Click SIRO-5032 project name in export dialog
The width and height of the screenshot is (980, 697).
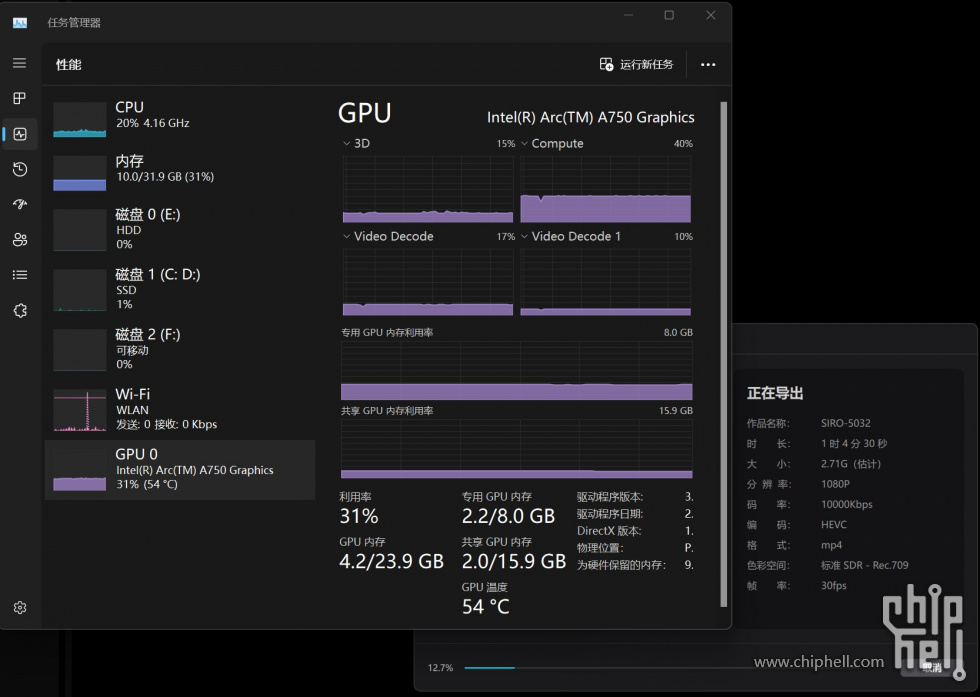[846, 423]
